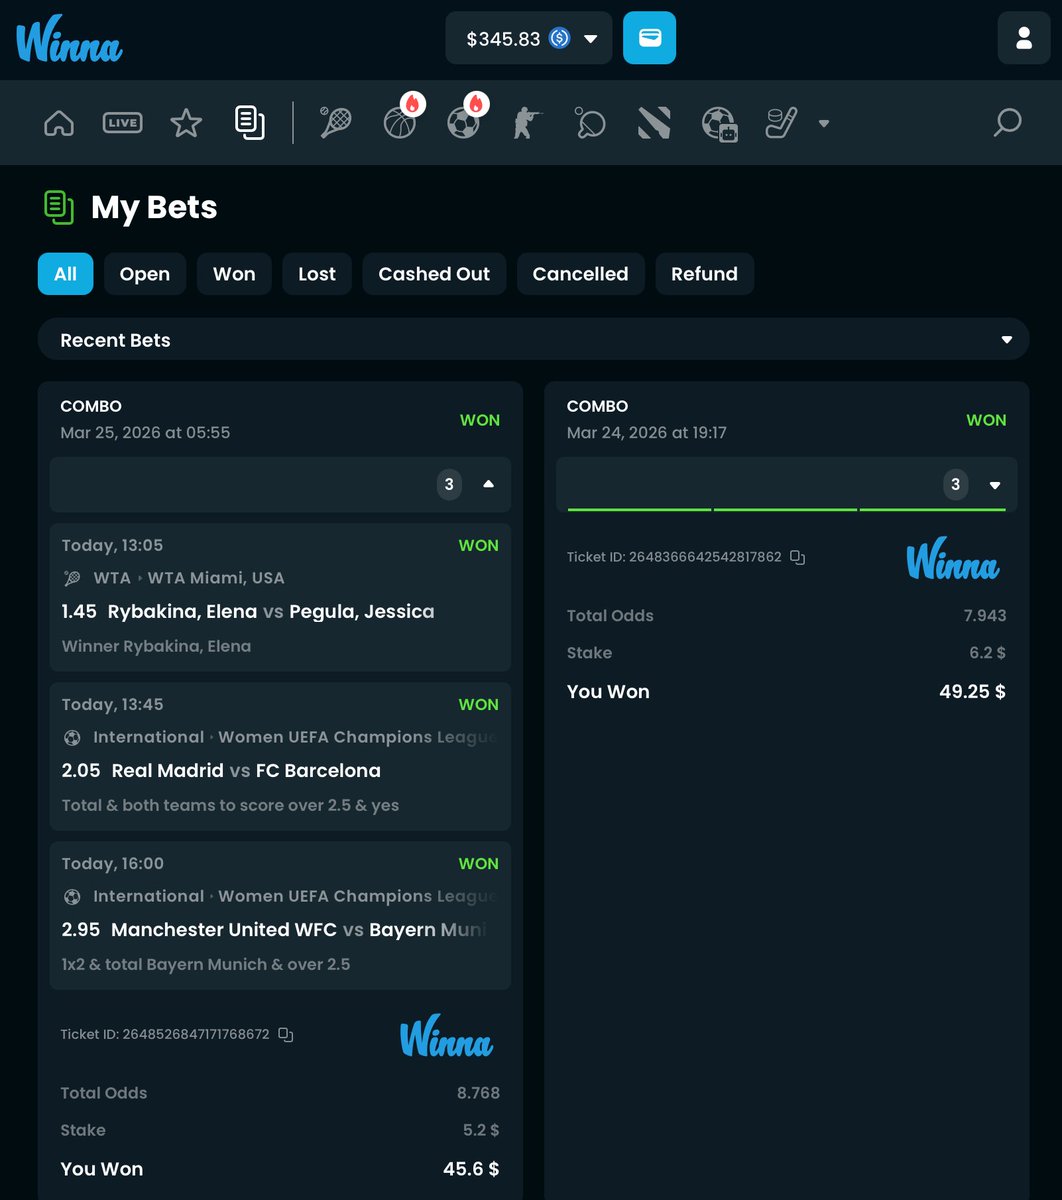This screenshot has width=1062, height=1200.
Task: Expand the Mar 24 combo selections
Action: click(x=994, y=485)
